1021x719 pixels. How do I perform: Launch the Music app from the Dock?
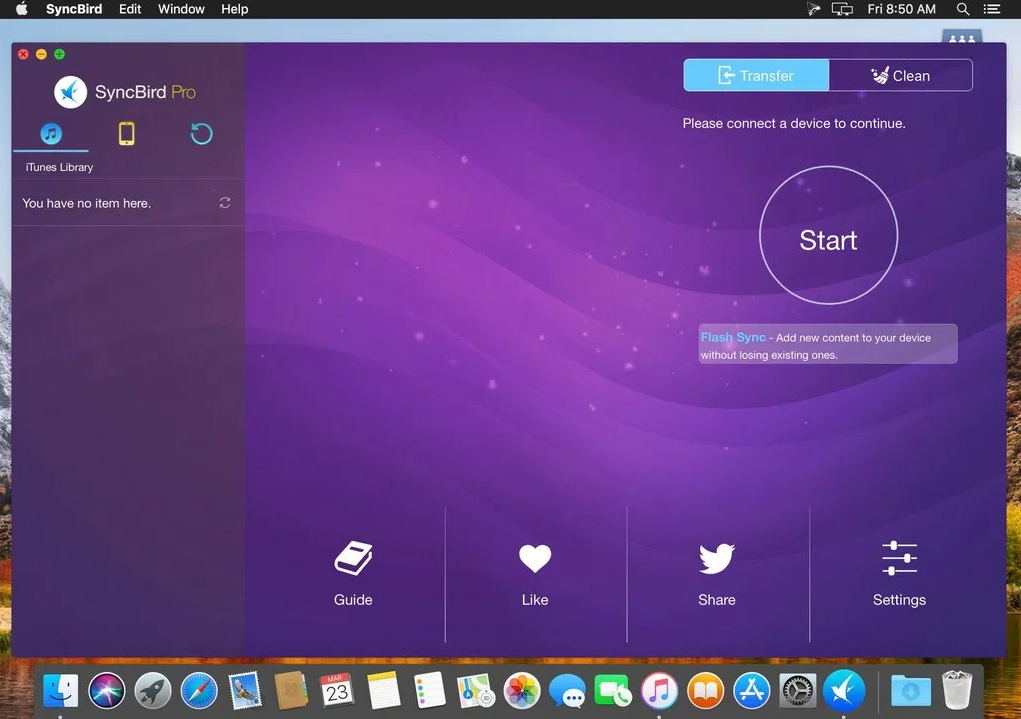pyautogui.click(x=659, y=690)
